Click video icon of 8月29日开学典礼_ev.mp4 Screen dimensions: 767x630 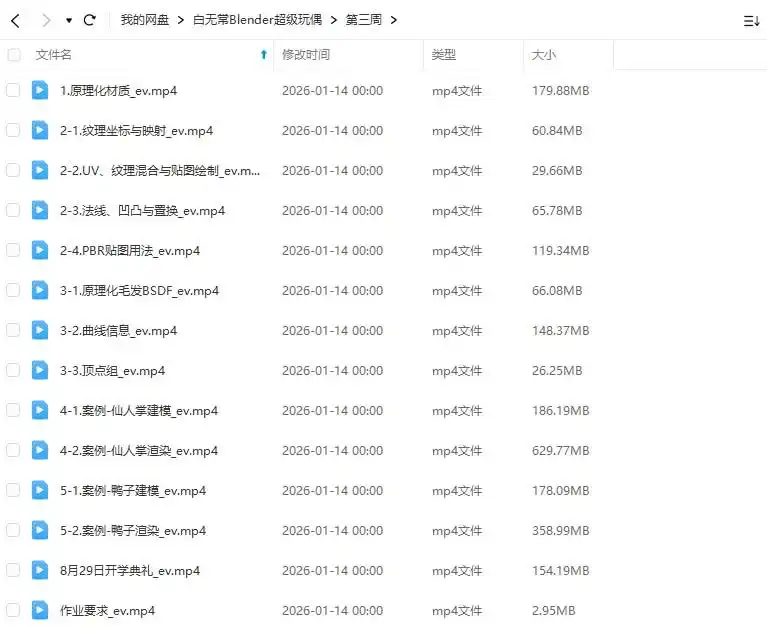tap(40, 570)
